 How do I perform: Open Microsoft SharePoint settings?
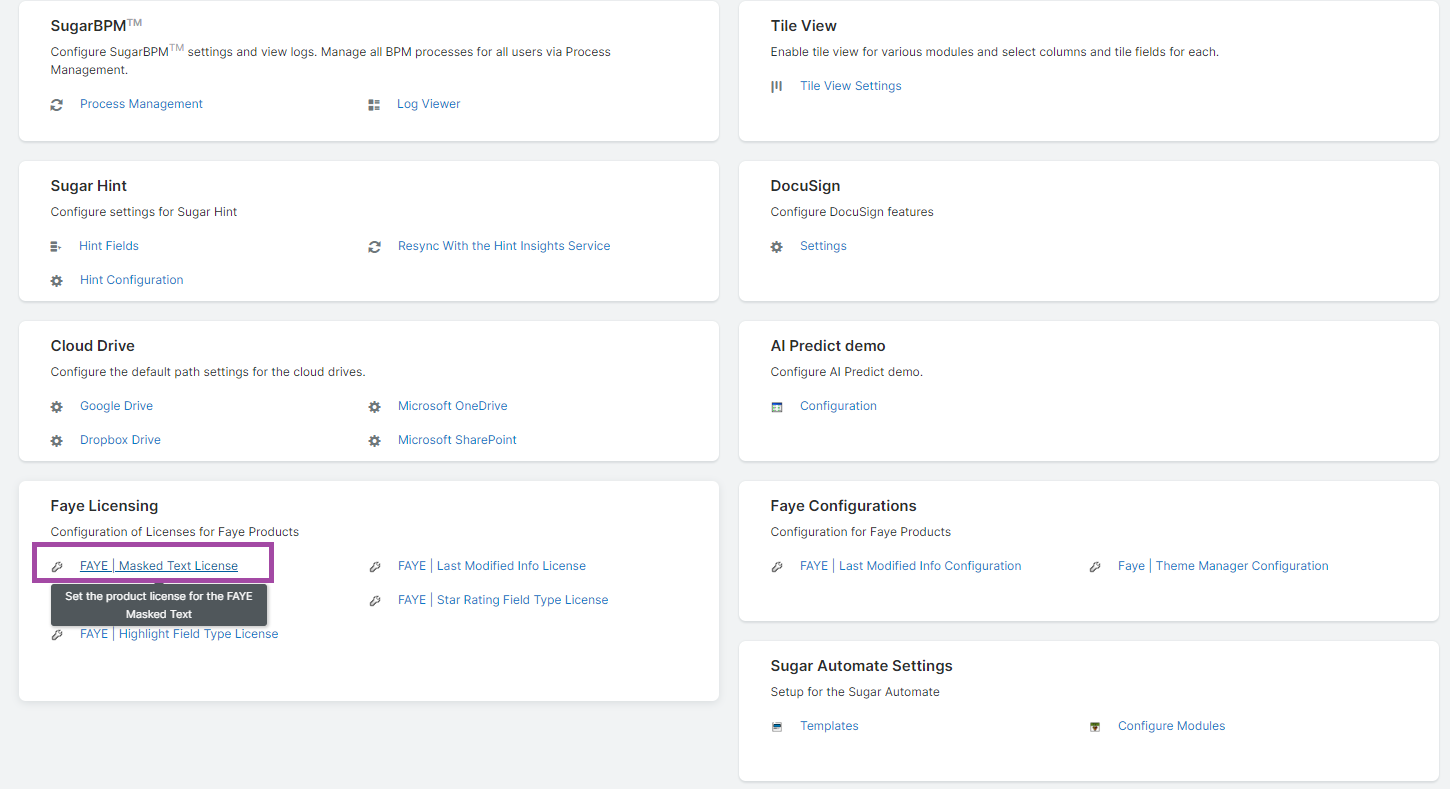point(457,440)
